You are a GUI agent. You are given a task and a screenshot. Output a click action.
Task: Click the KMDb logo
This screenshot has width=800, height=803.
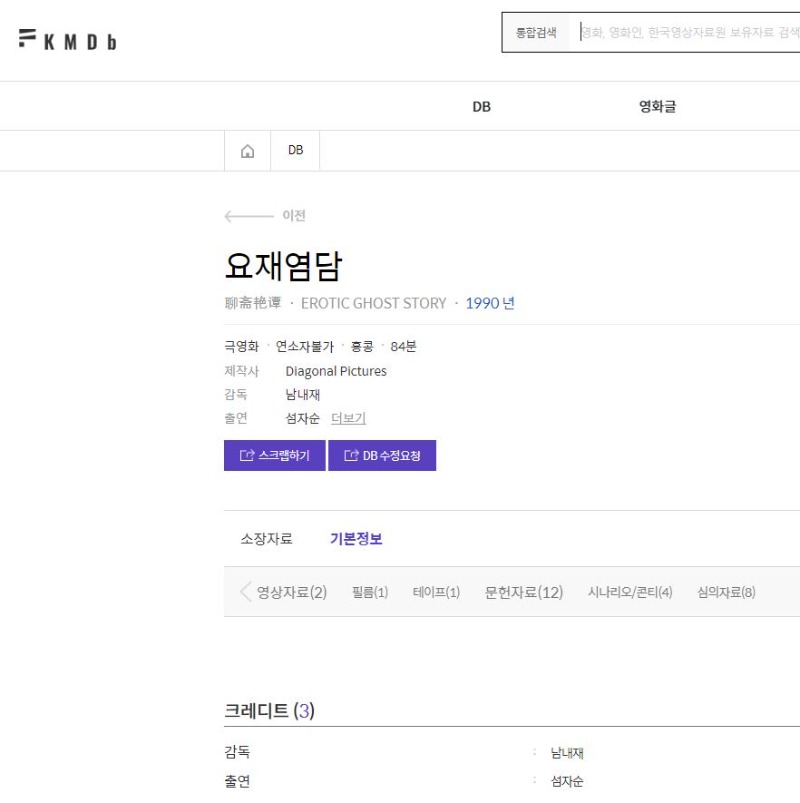click(67, 40)
